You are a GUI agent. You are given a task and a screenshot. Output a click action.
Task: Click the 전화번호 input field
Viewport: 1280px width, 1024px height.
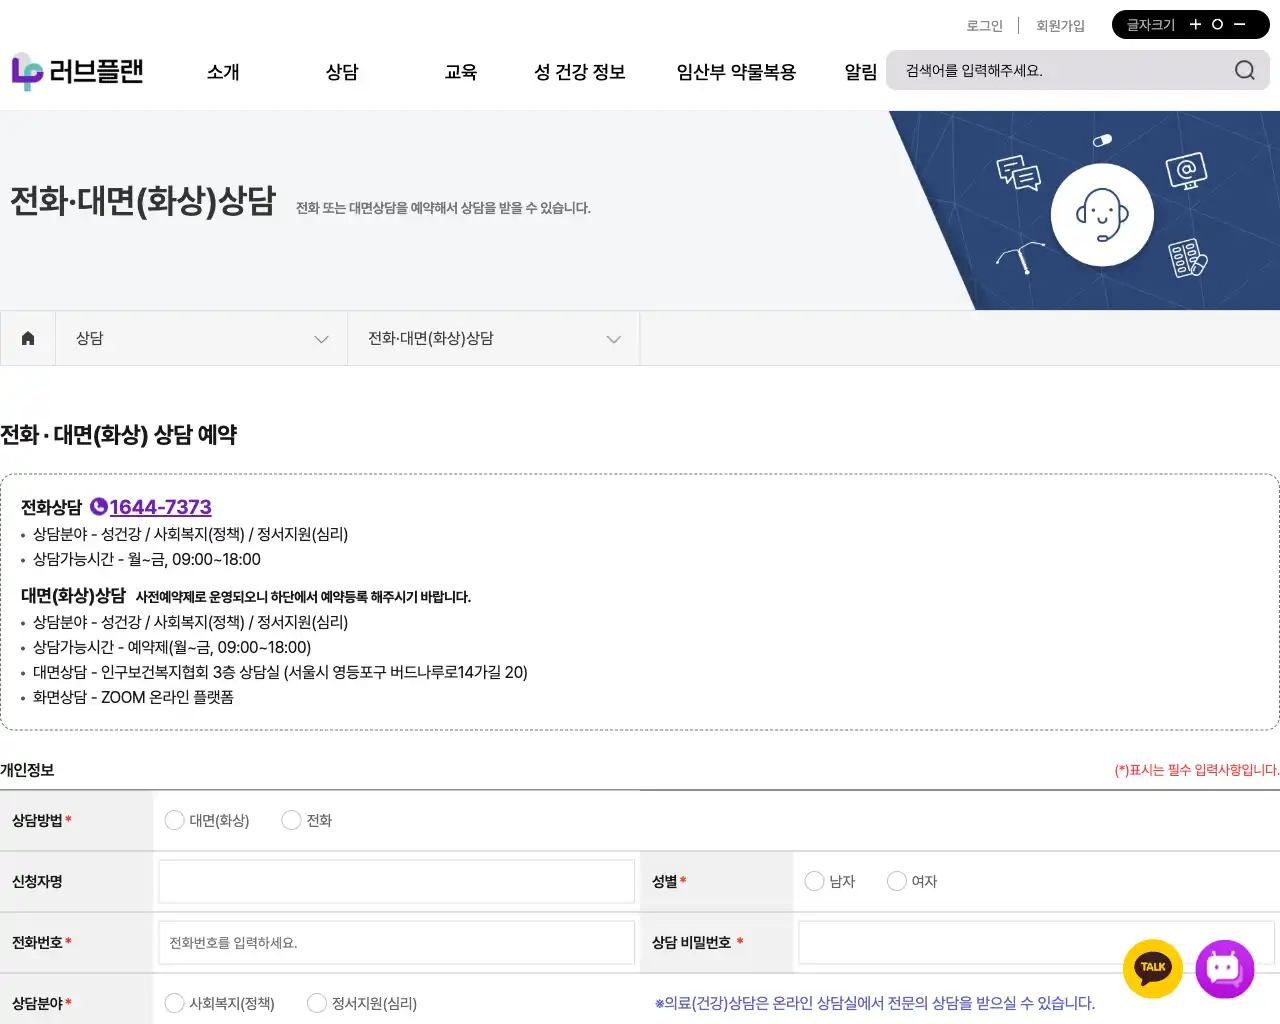(x=396, y=942)
